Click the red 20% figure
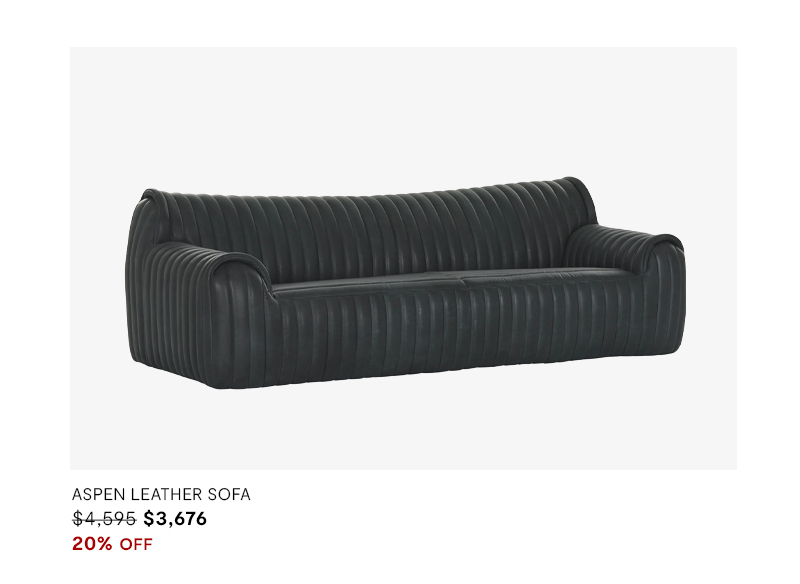 92,544
